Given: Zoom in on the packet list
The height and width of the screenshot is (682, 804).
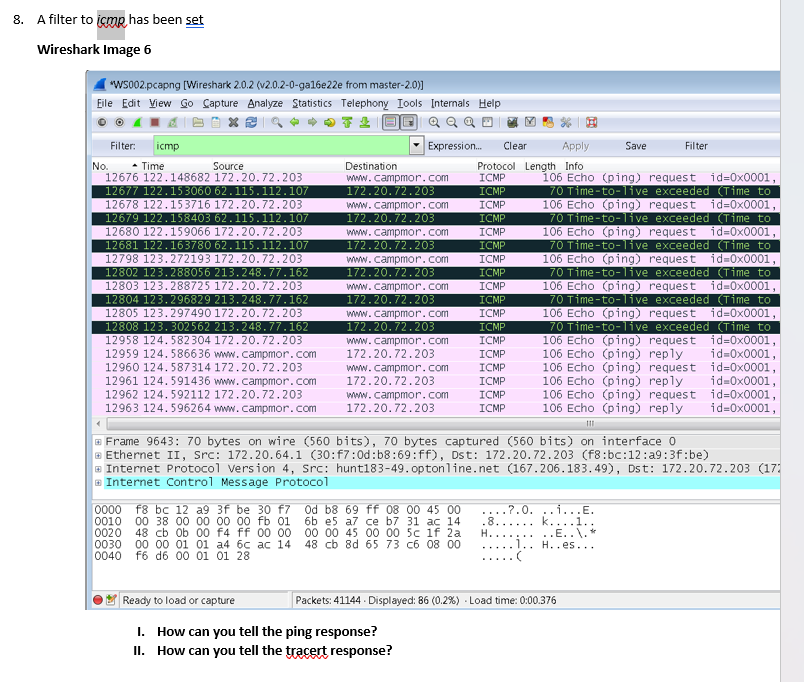Looking at the screenshot, I should click(x=434, y=121).
